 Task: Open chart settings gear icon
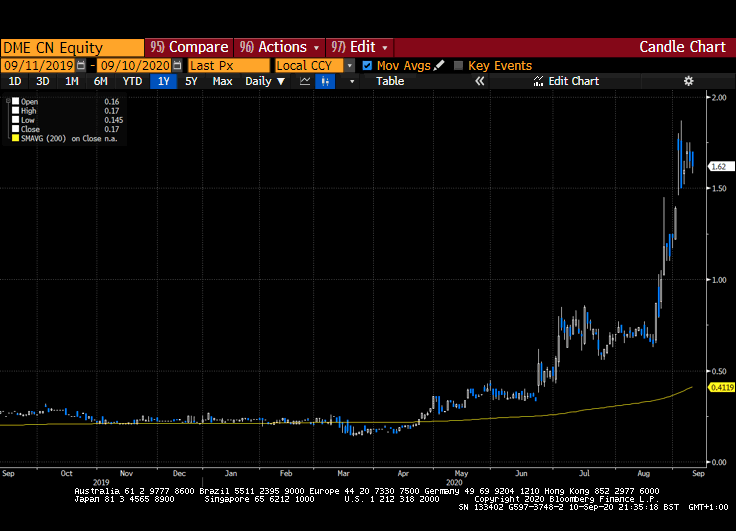pos(688,81)
